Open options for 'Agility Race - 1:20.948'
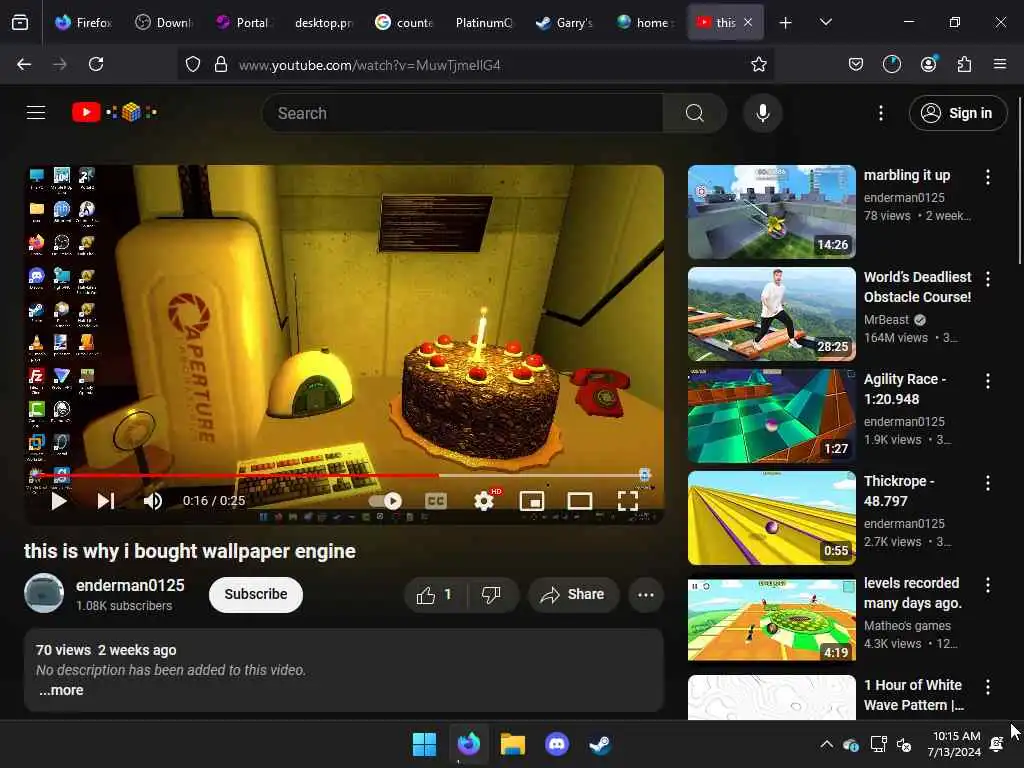This screenshot has height=768, width=1024. pyautogui.click(x=987, y=381)
